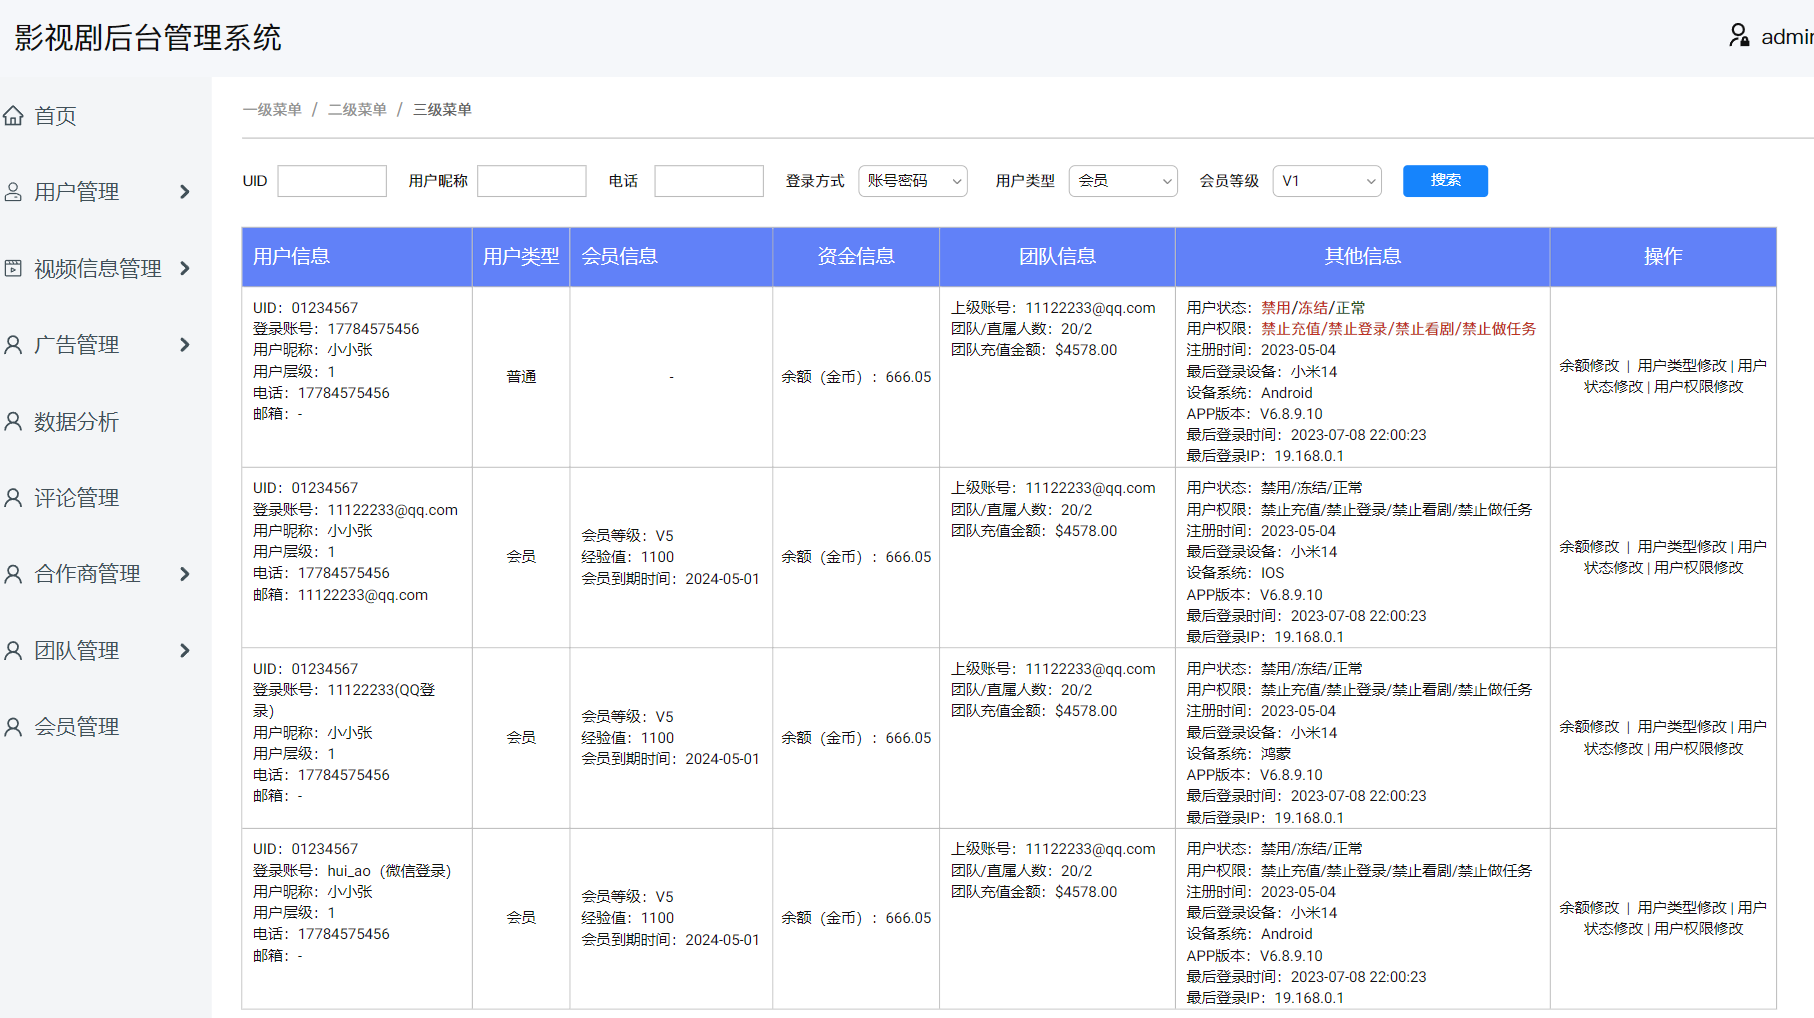The image size is (1814, 1018).
Task: Open the 会员等级 dropdown showing V1
Action: pyautogui.click(x=1327, y=181)
